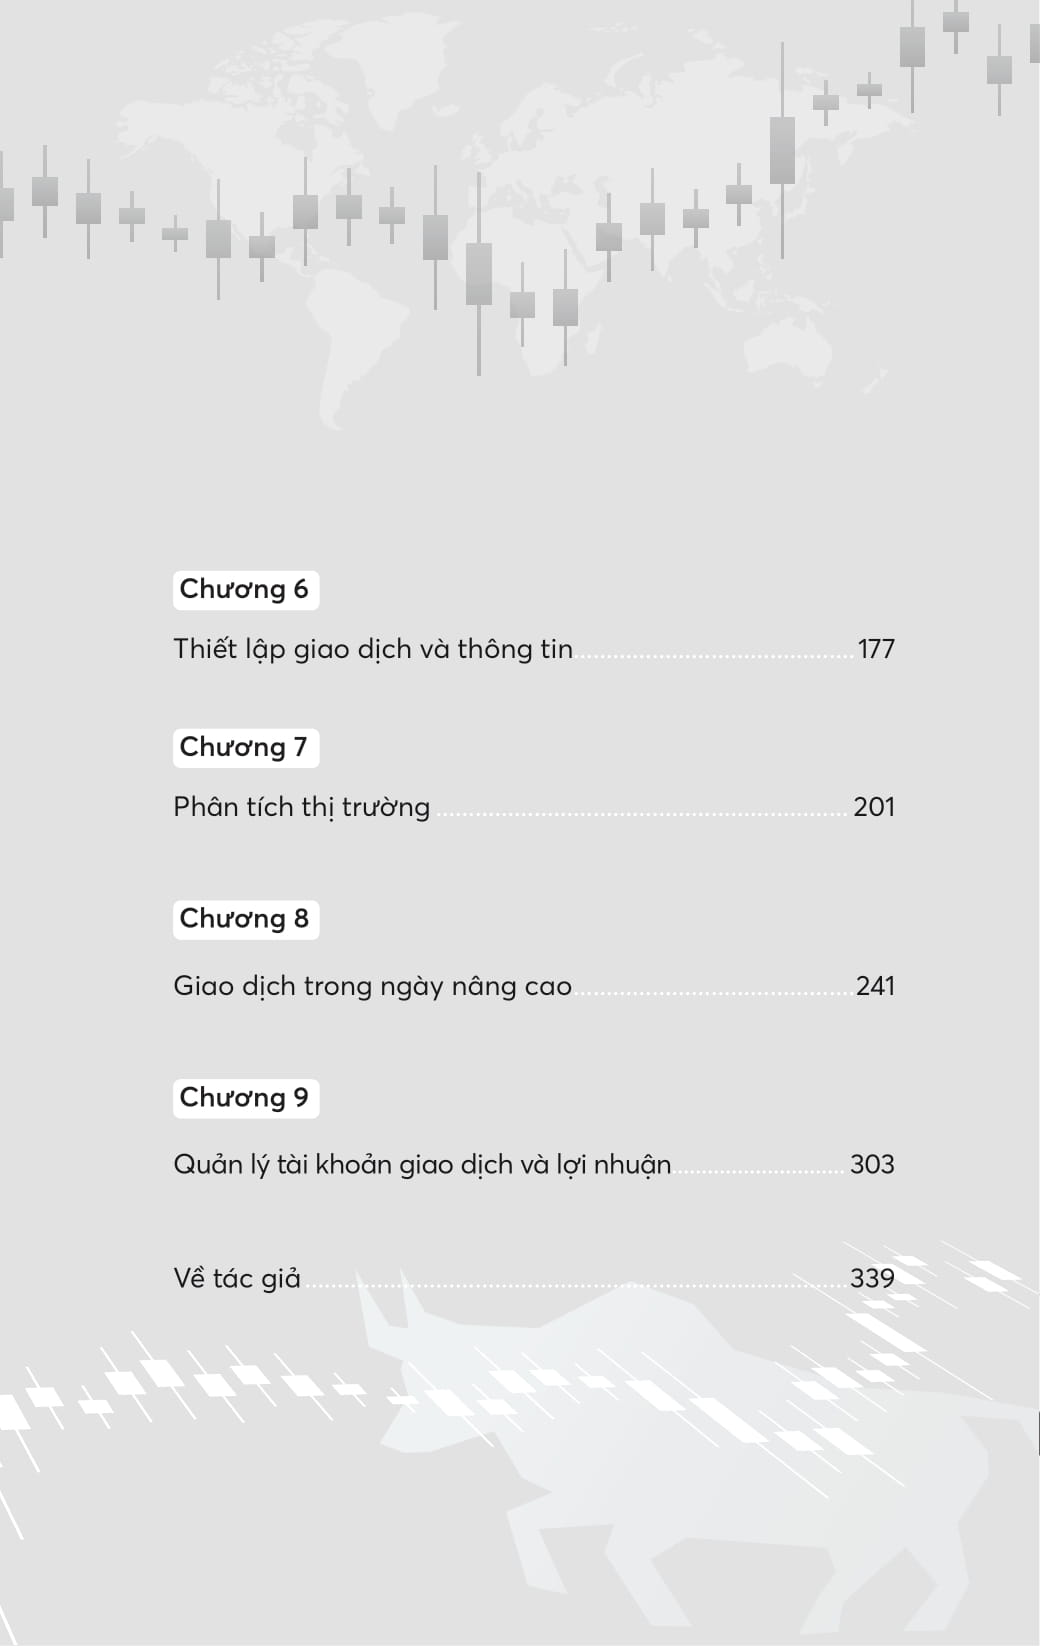This screenshot has width=1040, height=1646.
Task: Click page number 201
Action: click(873, 807)
